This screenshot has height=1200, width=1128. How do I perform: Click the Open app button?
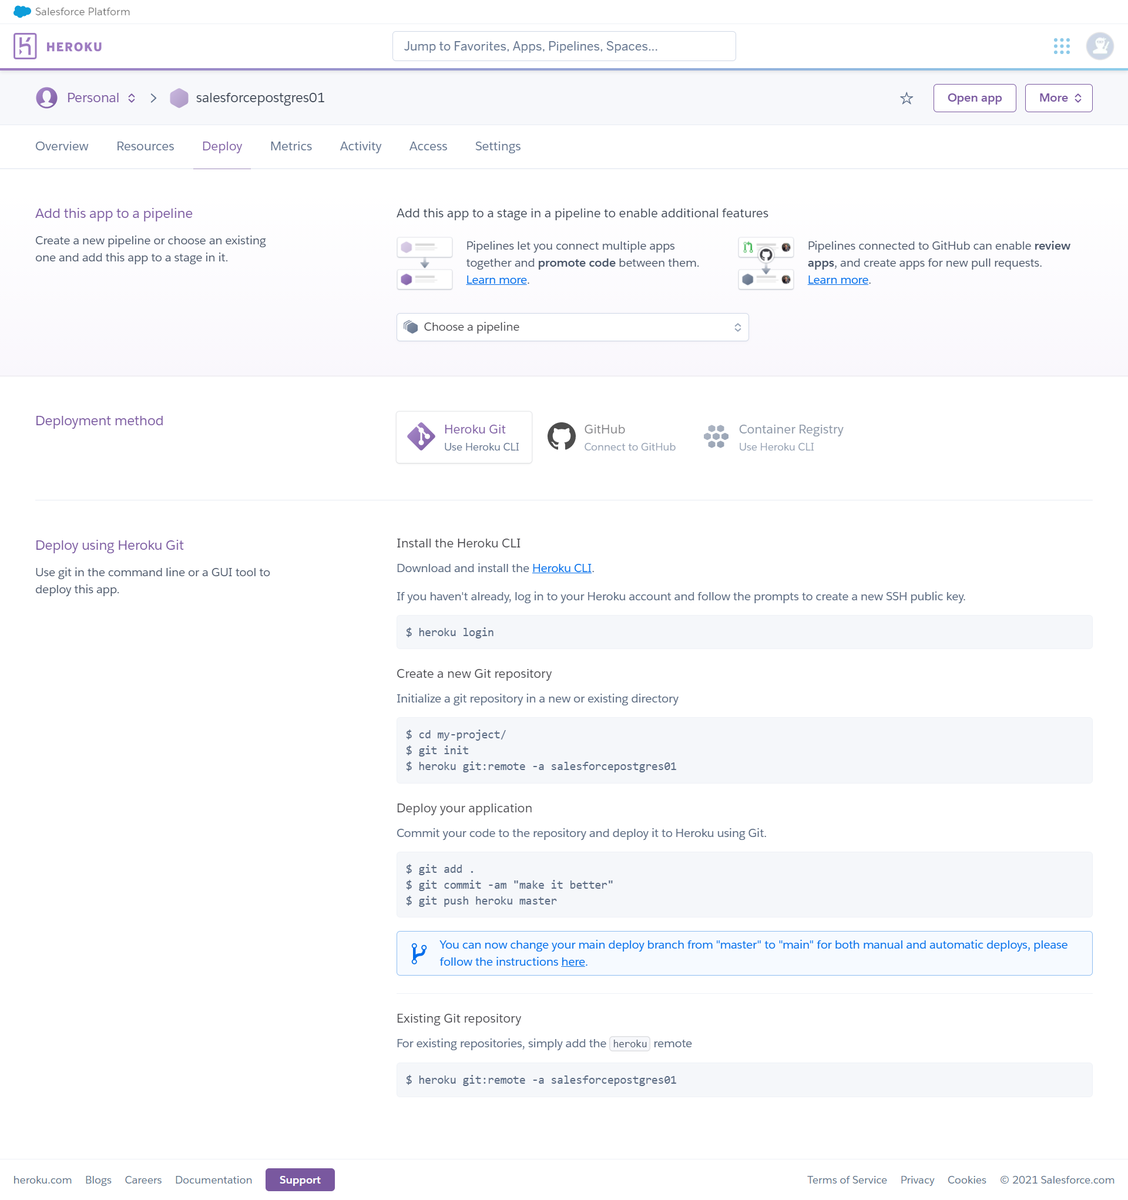tap(975, 98)
